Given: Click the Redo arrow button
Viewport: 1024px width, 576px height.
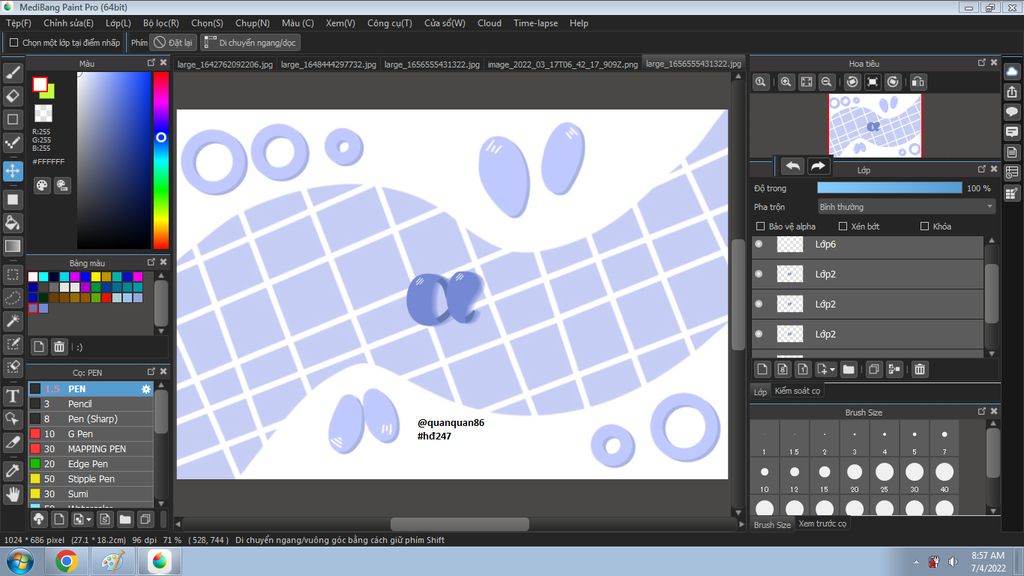Looking at the screenshot, I should [x=818, y=166].
